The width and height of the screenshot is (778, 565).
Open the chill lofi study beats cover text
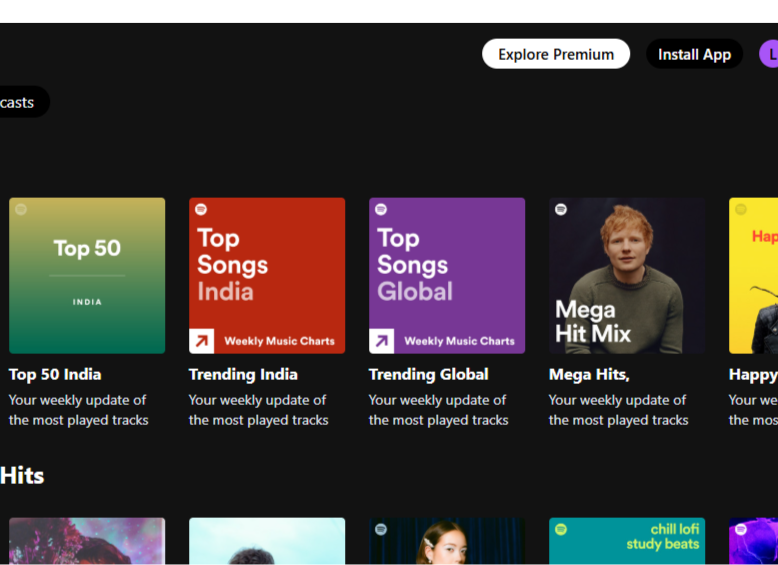pyautogui.click(x=662, y=537)
